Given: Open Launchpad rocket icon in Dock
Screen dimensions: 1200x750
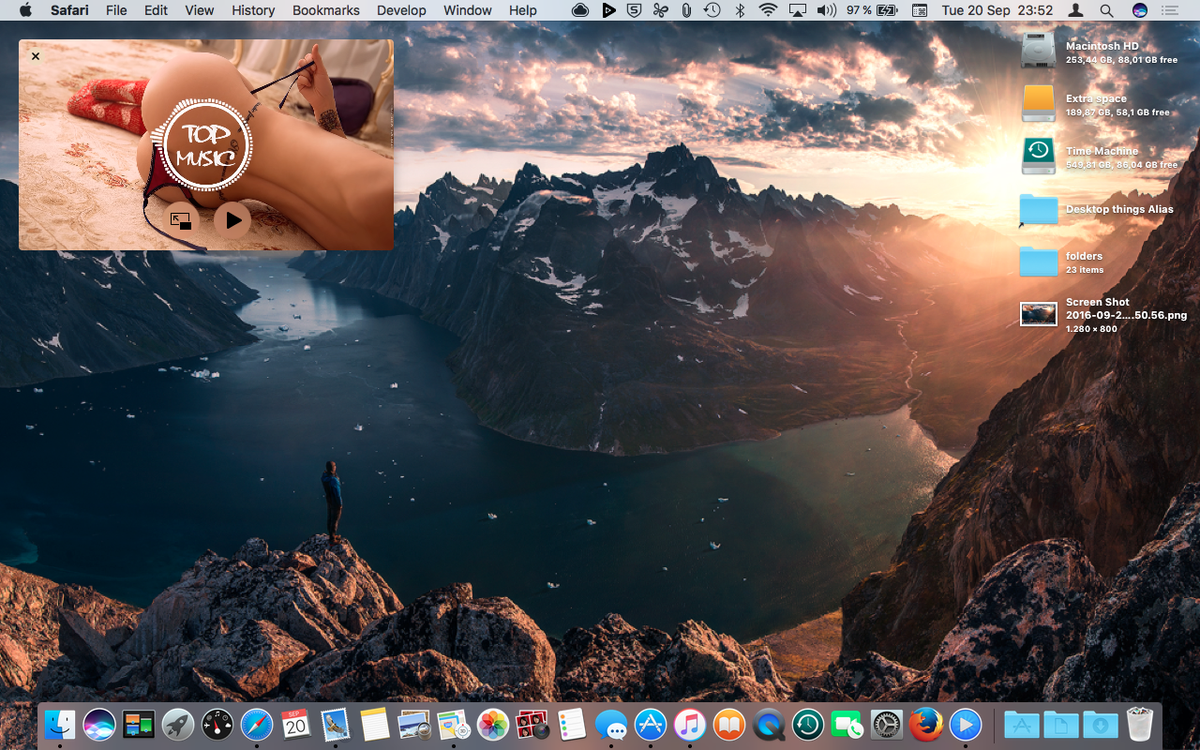Looking at the screenshot, I should 178,724.
